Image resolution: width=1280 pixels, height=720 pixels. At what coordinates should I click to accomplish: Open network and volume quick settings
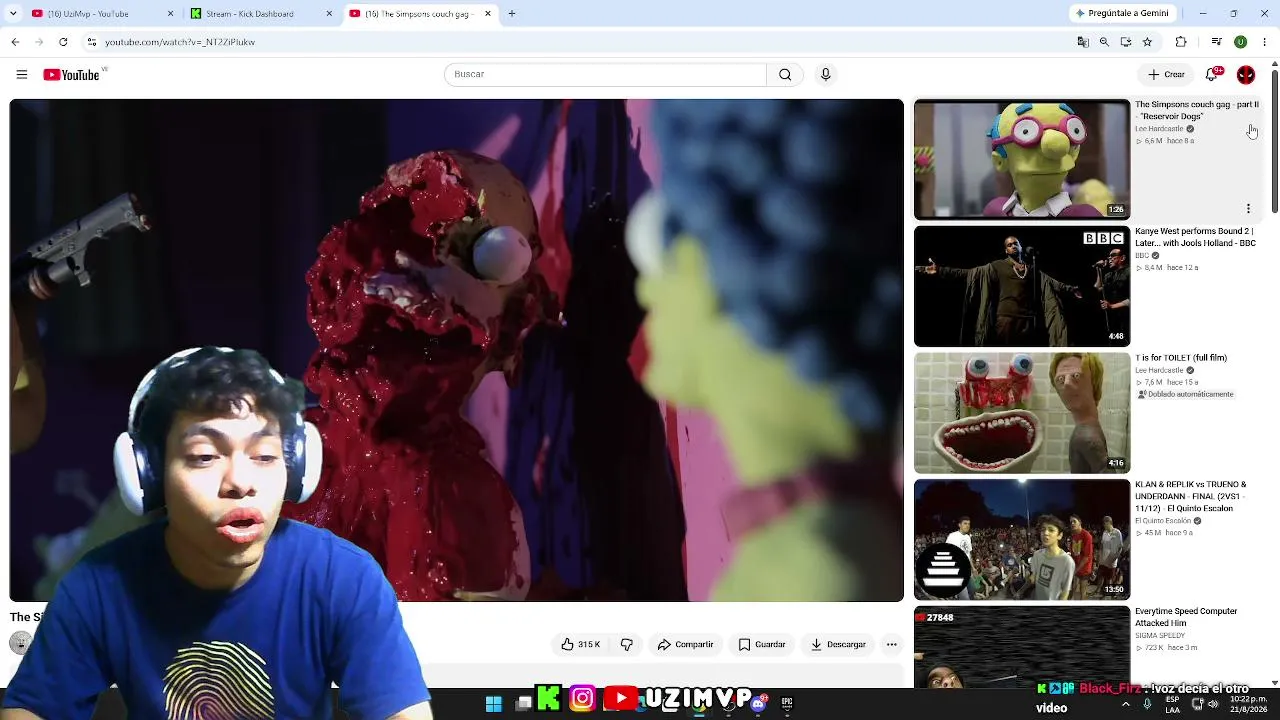pyautogui.click(x=1205, y=704)
